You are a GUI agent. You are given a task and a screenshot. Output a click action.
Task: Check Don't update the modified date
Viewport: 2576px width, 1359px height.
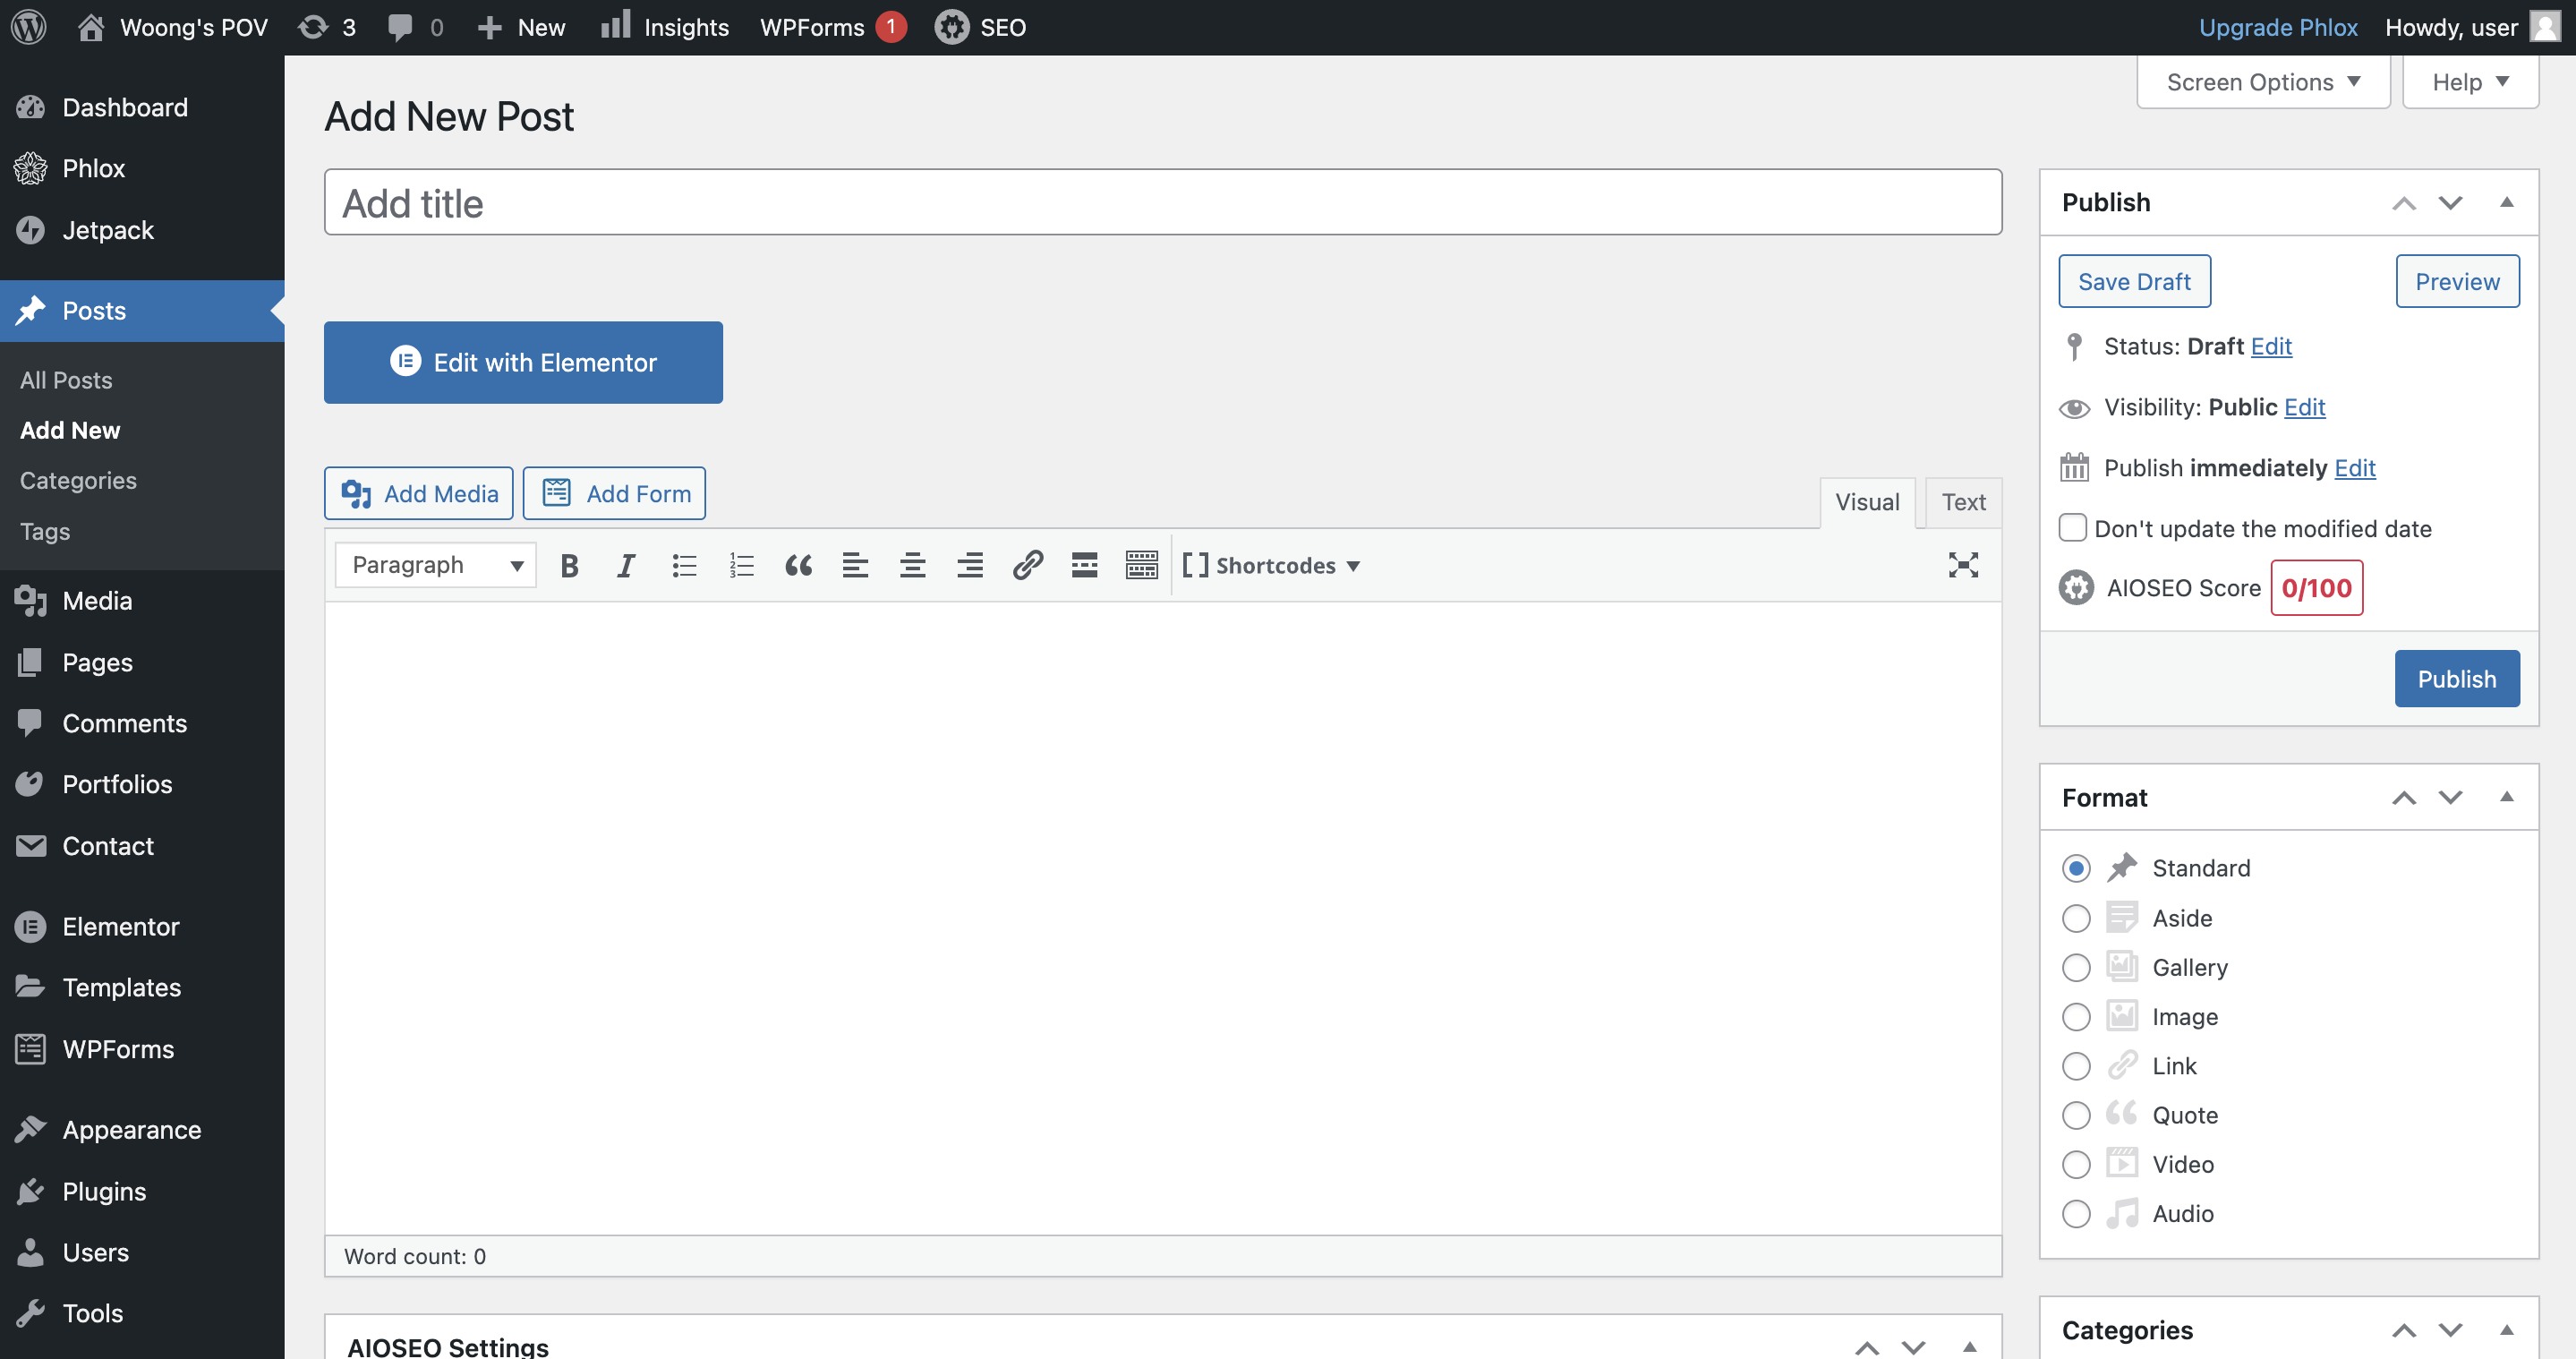(2073, 527)
